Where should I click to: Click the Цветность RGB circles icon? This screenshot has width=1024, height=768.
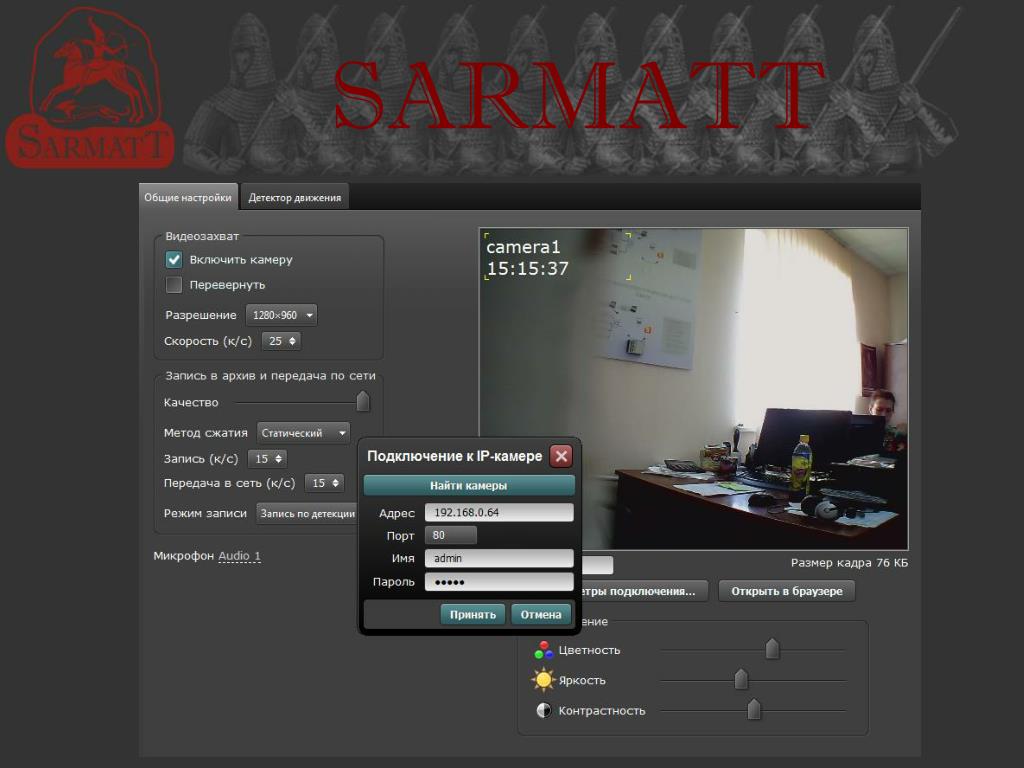tap(543, 650)
